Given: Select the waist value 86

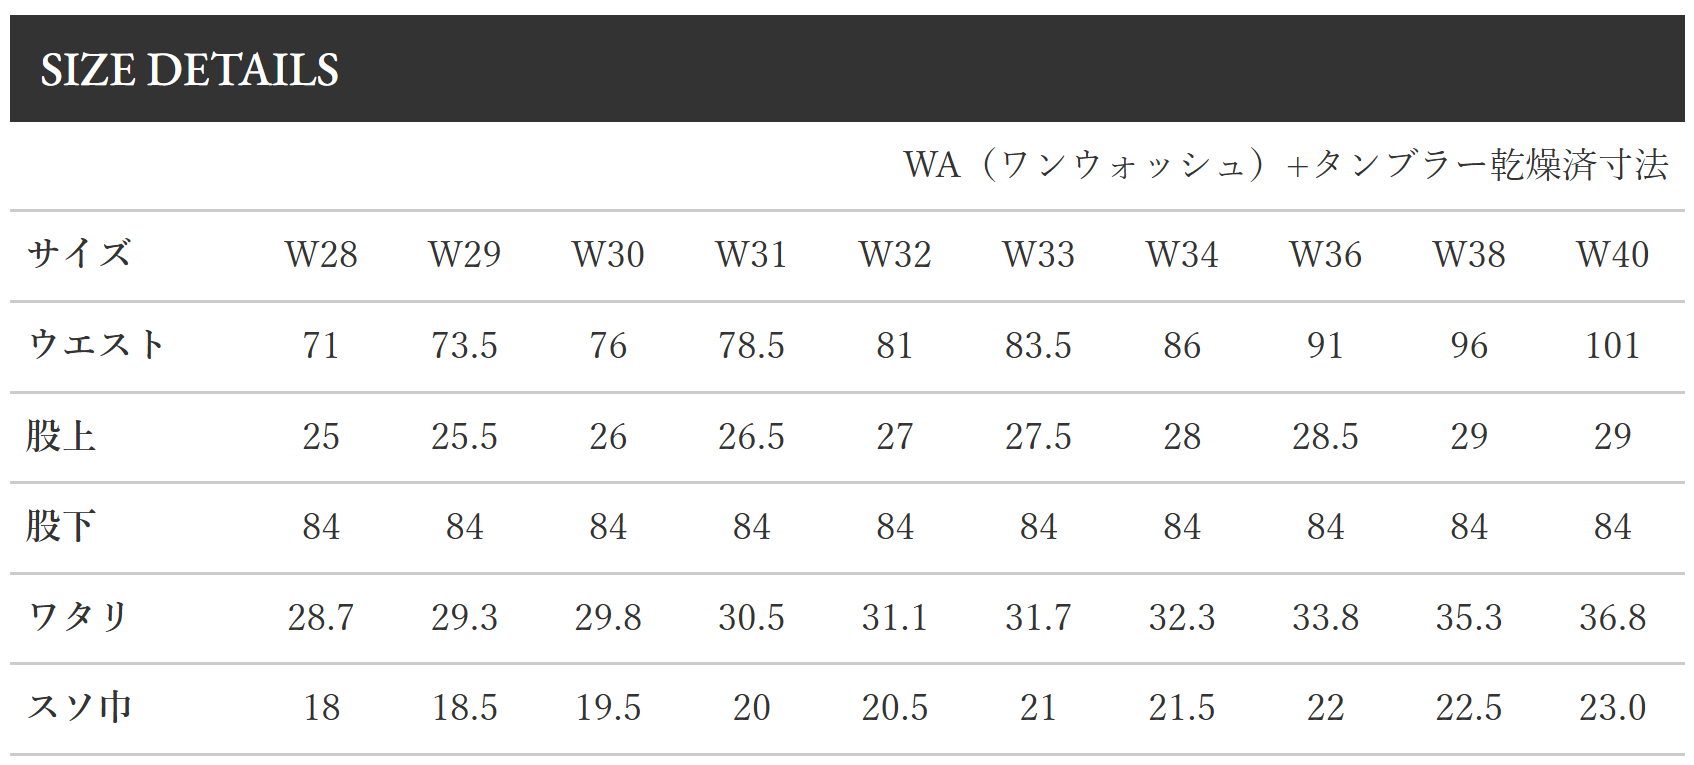Looking at the screenshot, I should point(1182,346).
